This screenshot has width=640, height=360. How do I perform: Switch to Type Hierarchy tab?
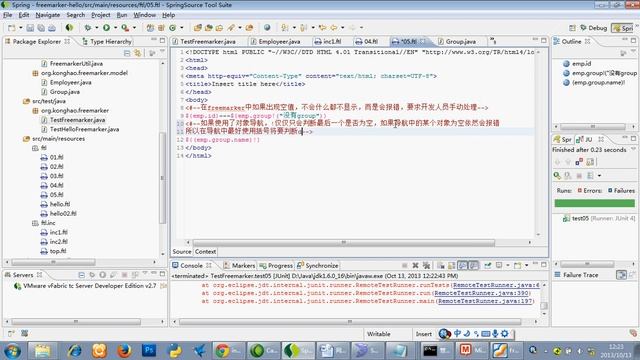click(x=107, y=41)
